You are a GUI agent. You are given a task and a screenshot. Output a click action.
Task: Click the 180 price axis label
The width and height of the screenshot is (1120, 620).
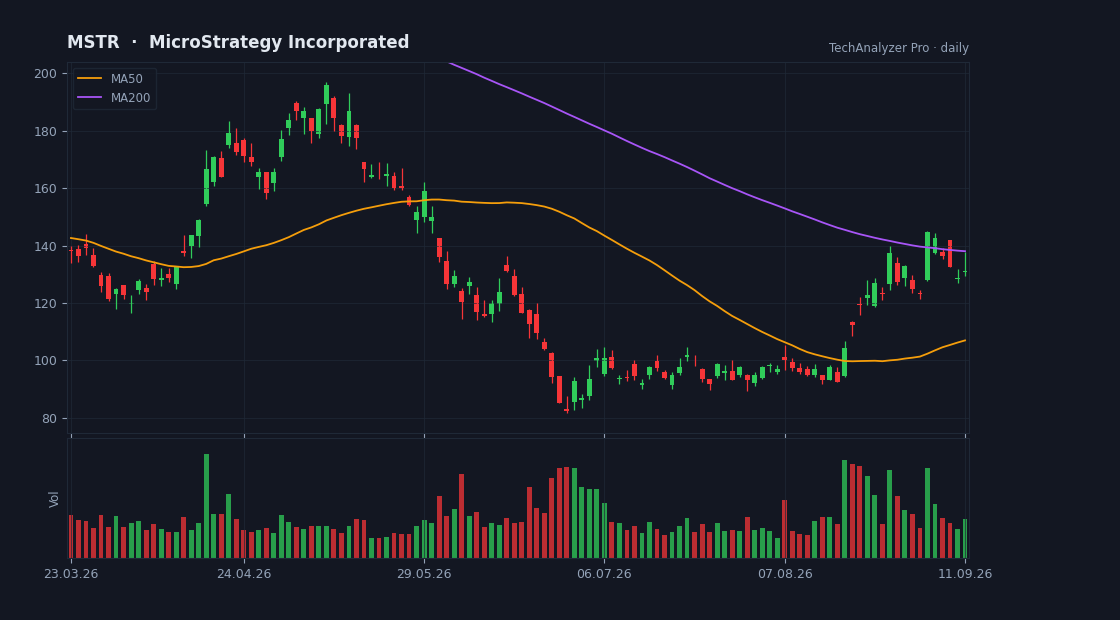click(48, 131)
